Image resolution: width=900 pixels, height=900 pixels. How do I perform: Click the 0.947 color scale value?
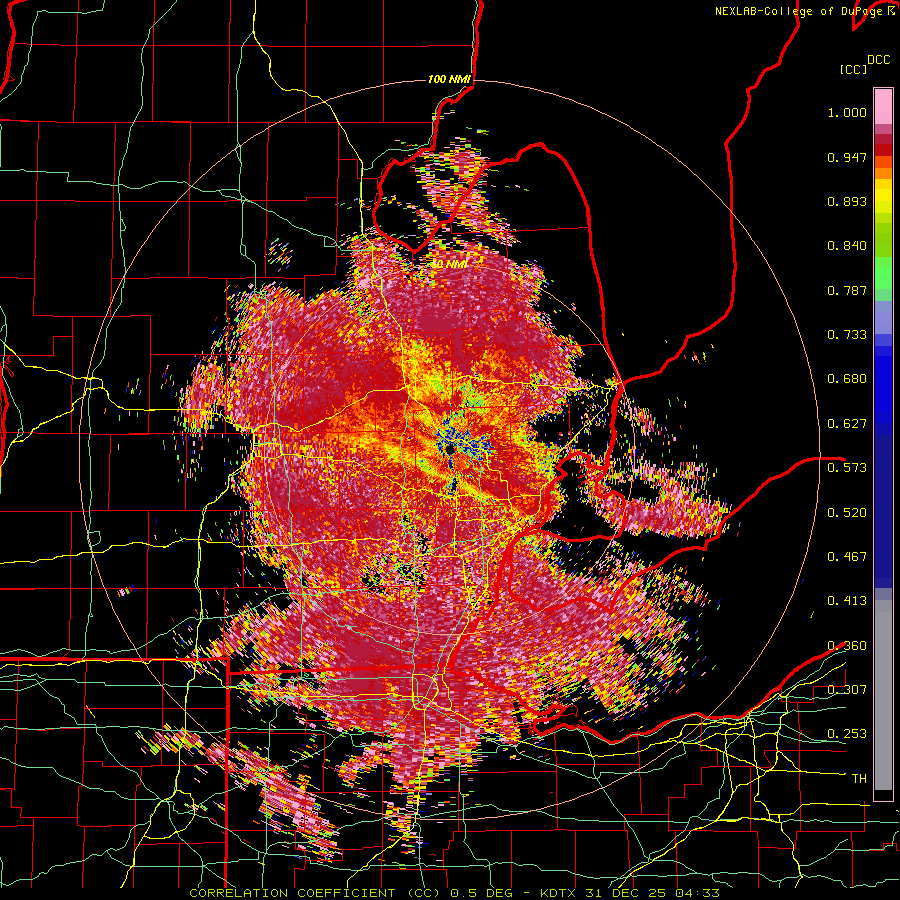click(847, 157)
